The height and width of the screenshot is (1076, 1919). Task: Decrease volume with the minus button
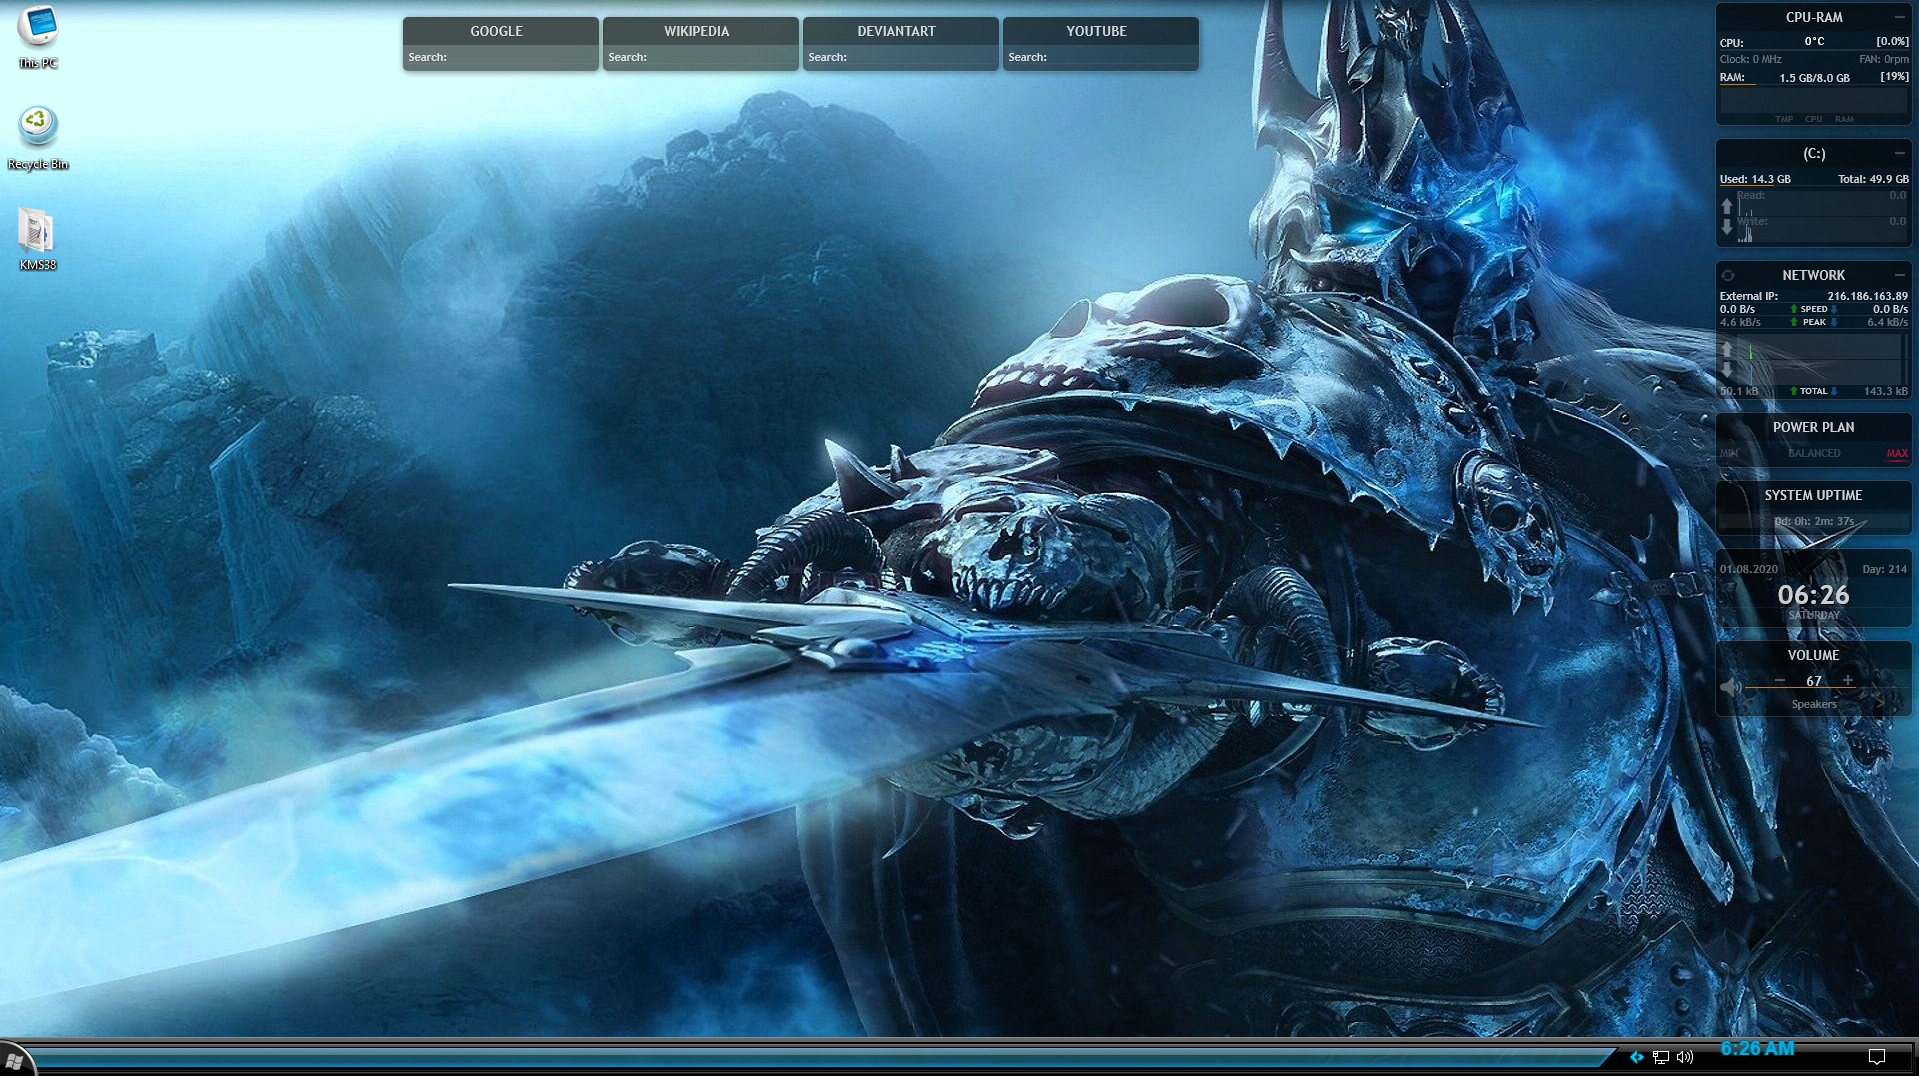1780,680
